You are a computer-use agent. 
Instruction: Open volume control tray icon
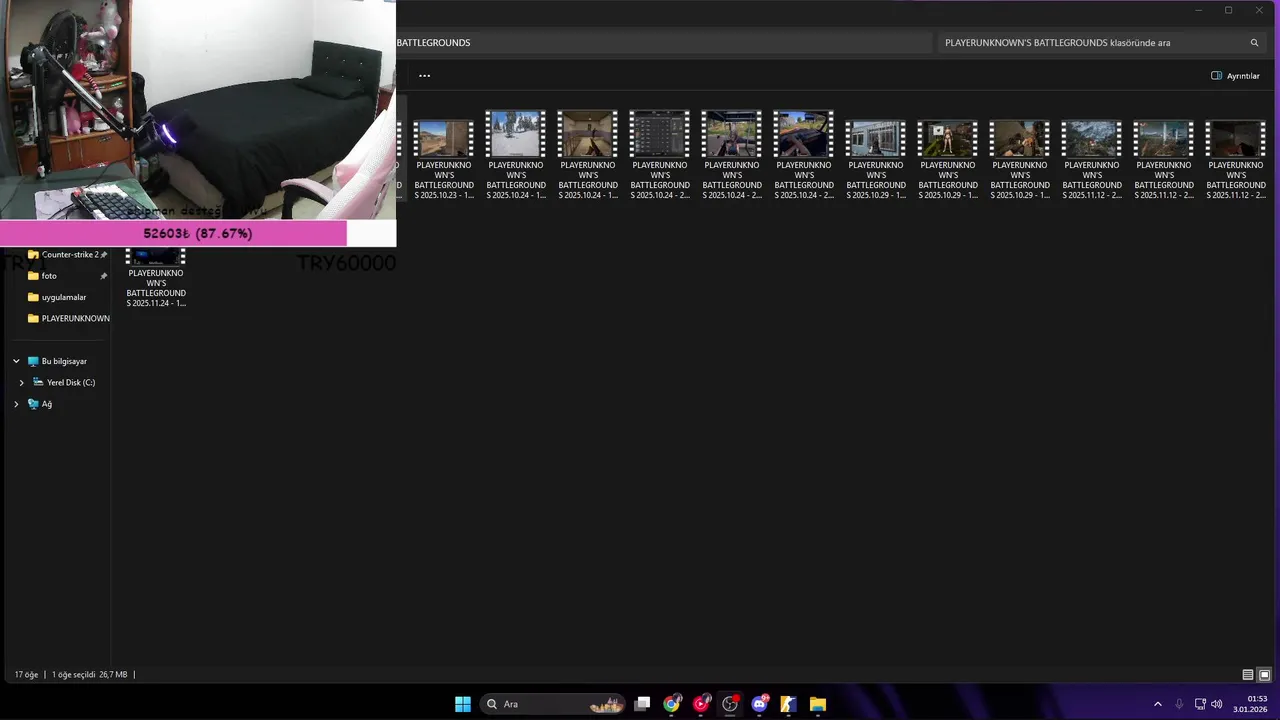point(1217,704)
